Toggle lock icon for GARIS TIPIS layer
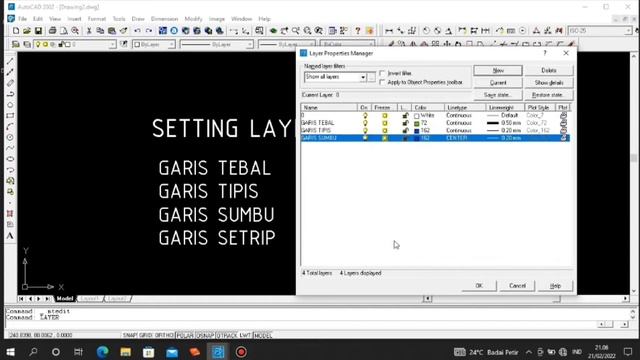640x360 pixels. click(405, 131)
